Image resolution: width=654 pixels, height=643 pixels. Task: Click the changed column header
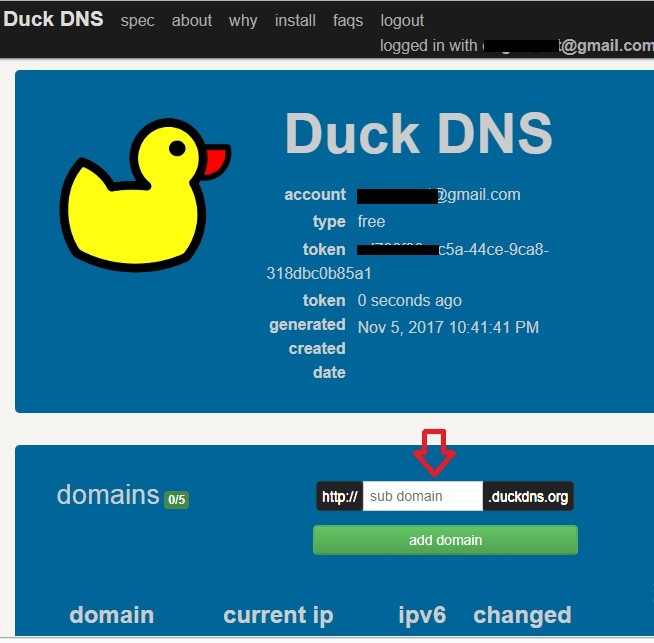[x=522, y=616]
